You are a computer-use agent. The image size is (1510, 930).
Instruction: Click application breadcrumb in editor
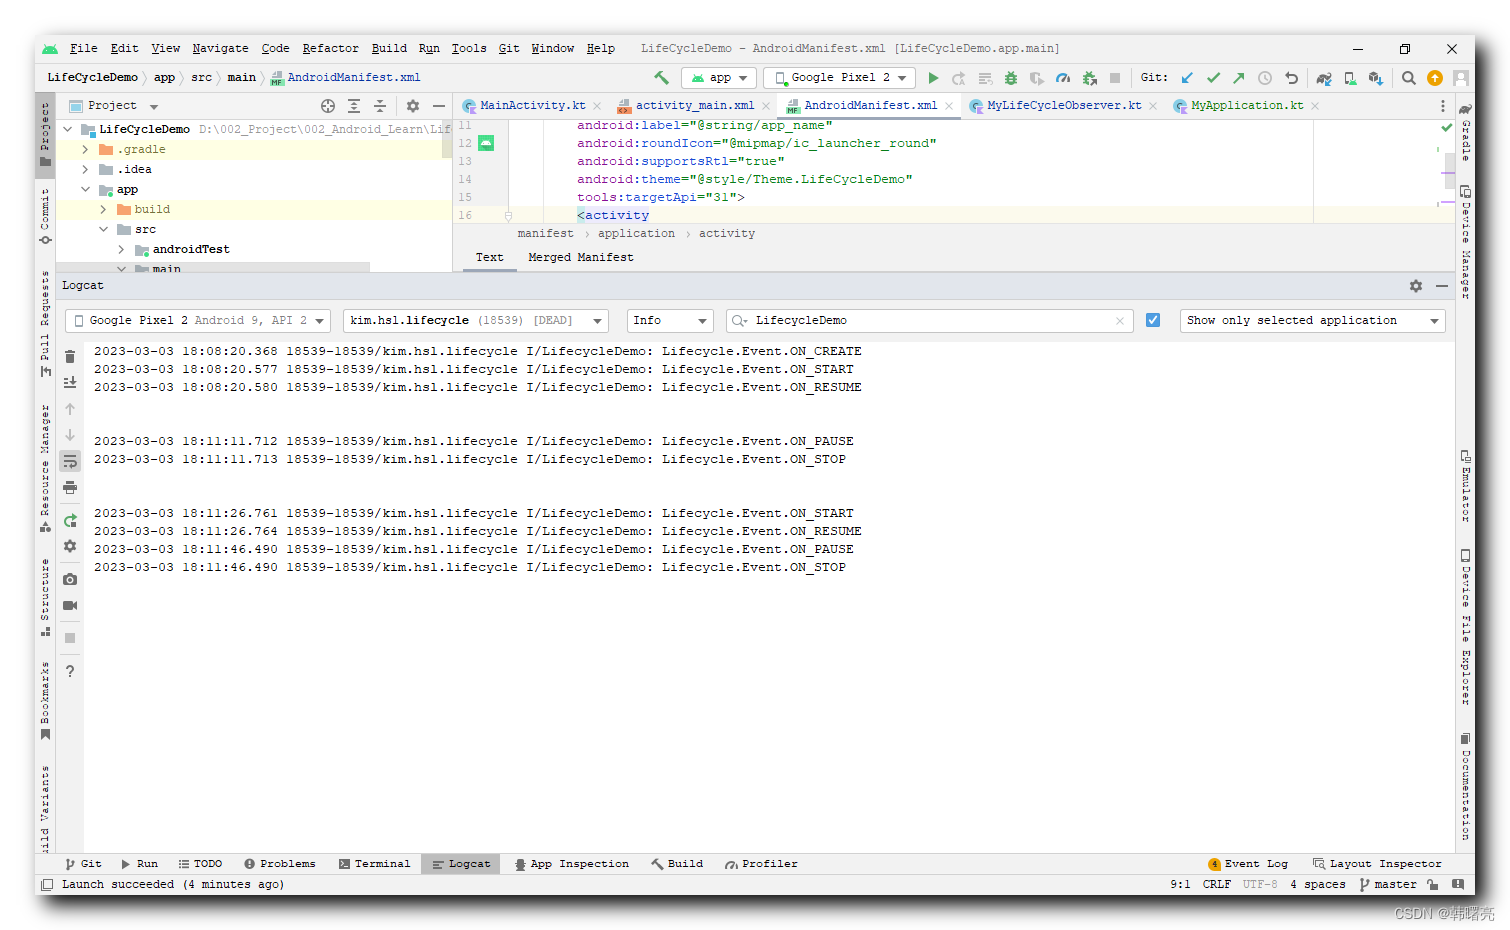pyautogui.click(x=636, y=234)
